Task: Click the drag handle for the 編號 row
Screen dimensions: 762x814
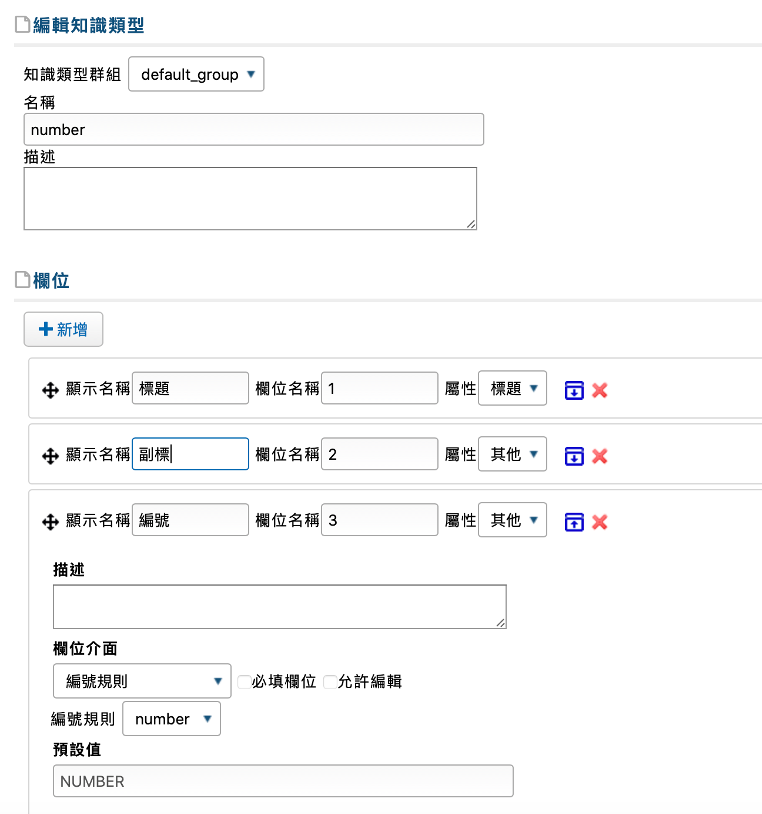Action: click(x=49, y=522)
